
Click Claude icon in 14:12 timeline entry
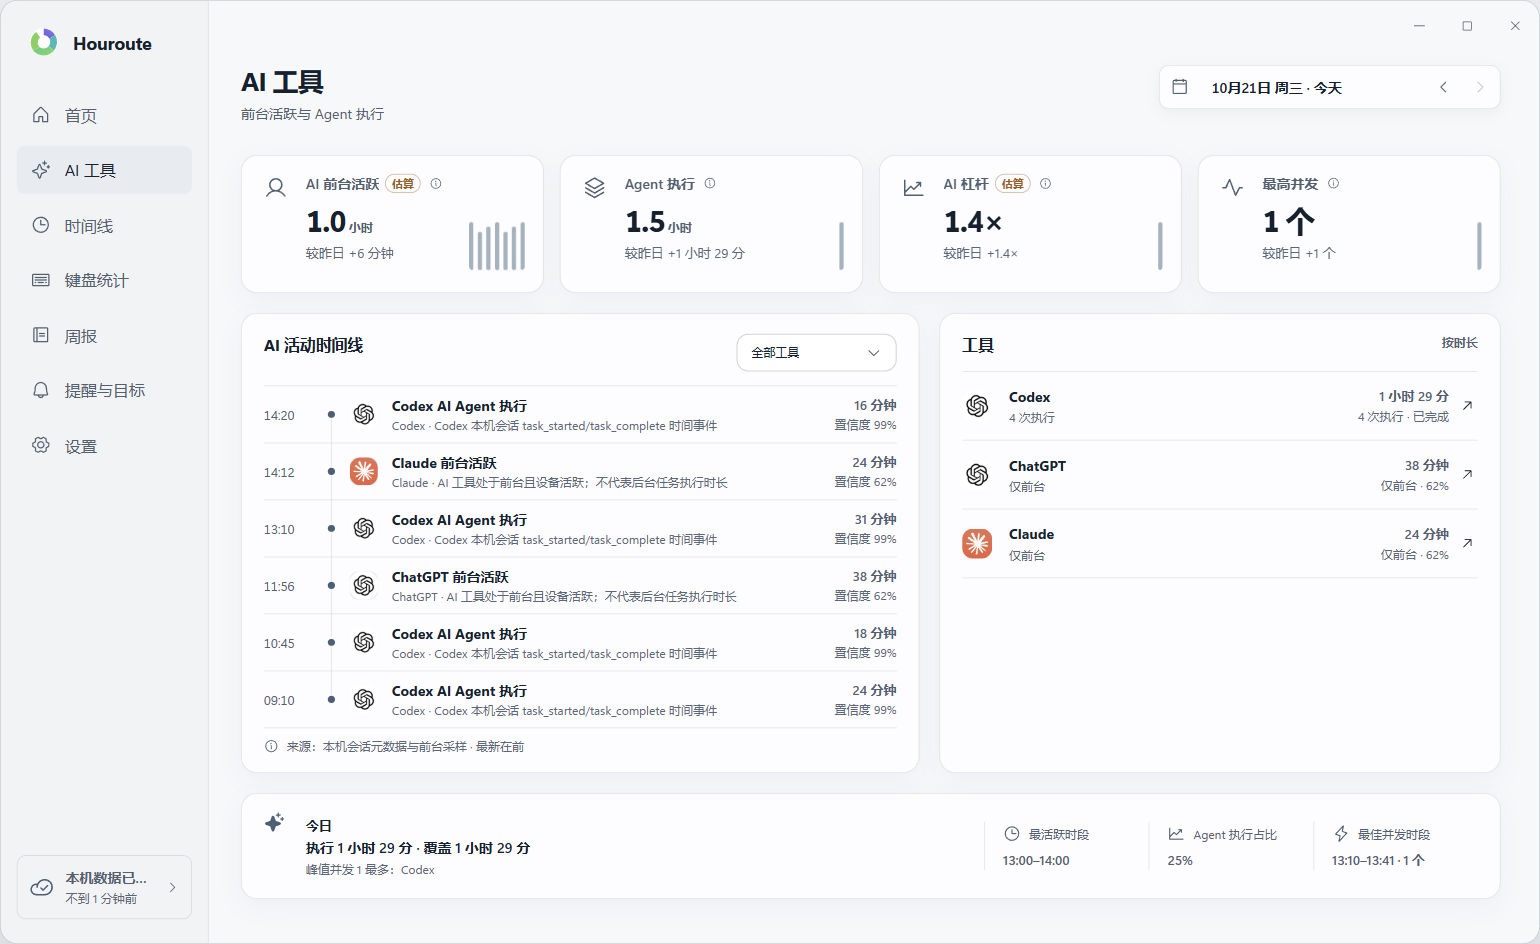point(364,471)
